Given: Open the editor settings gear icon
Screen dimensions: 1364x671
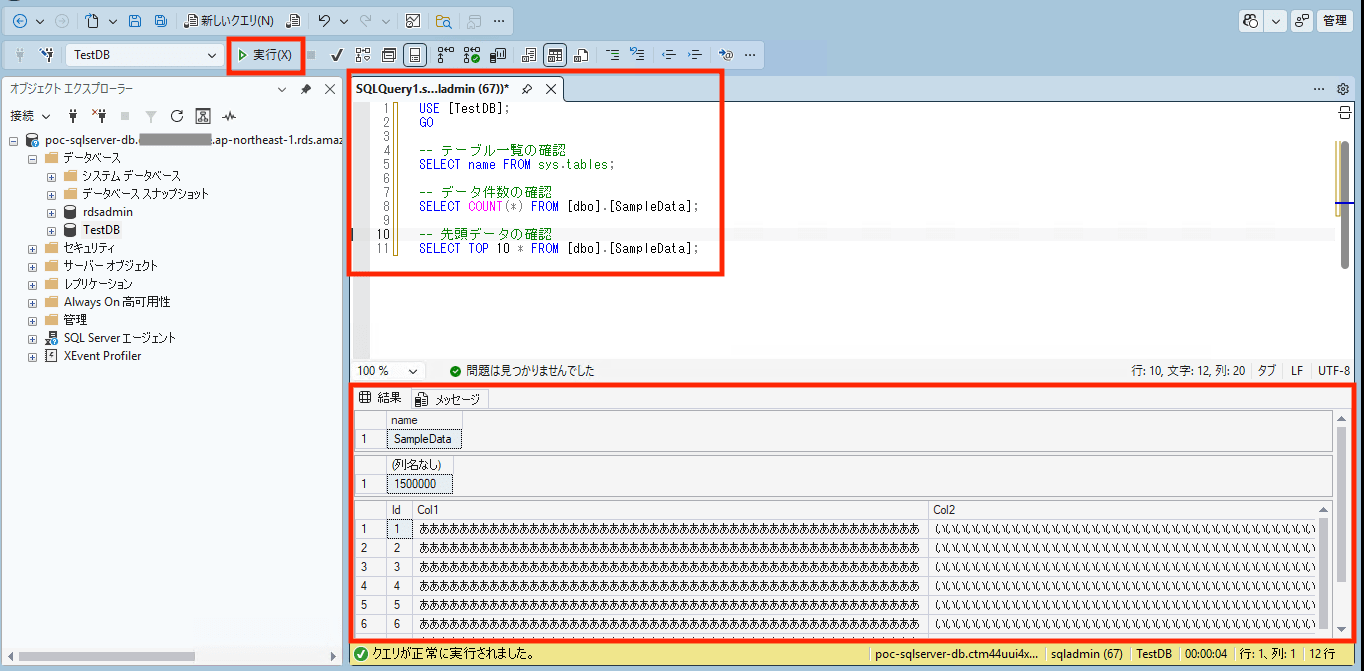Looking at the screenshot, I should point(1343,89).
